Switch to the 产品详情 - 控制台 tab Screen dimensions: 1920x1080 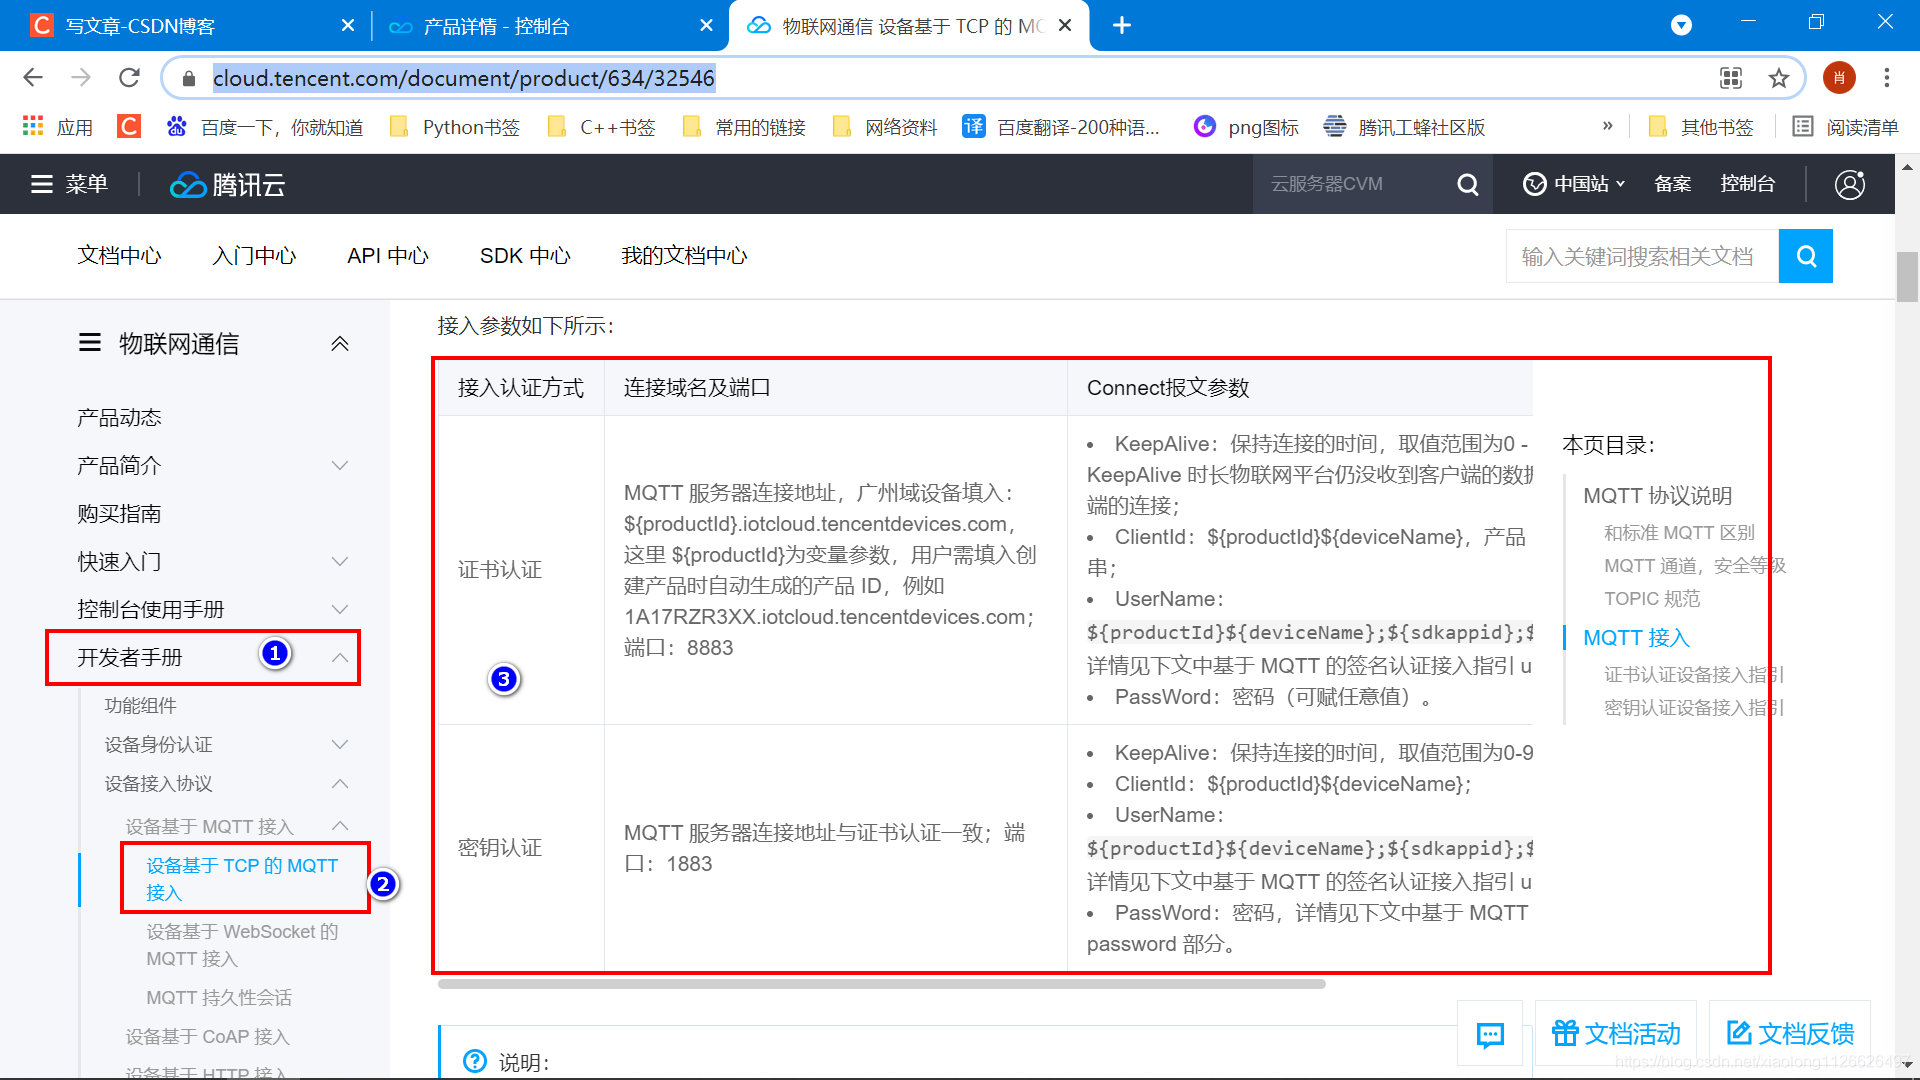click(x=496, y=26)
